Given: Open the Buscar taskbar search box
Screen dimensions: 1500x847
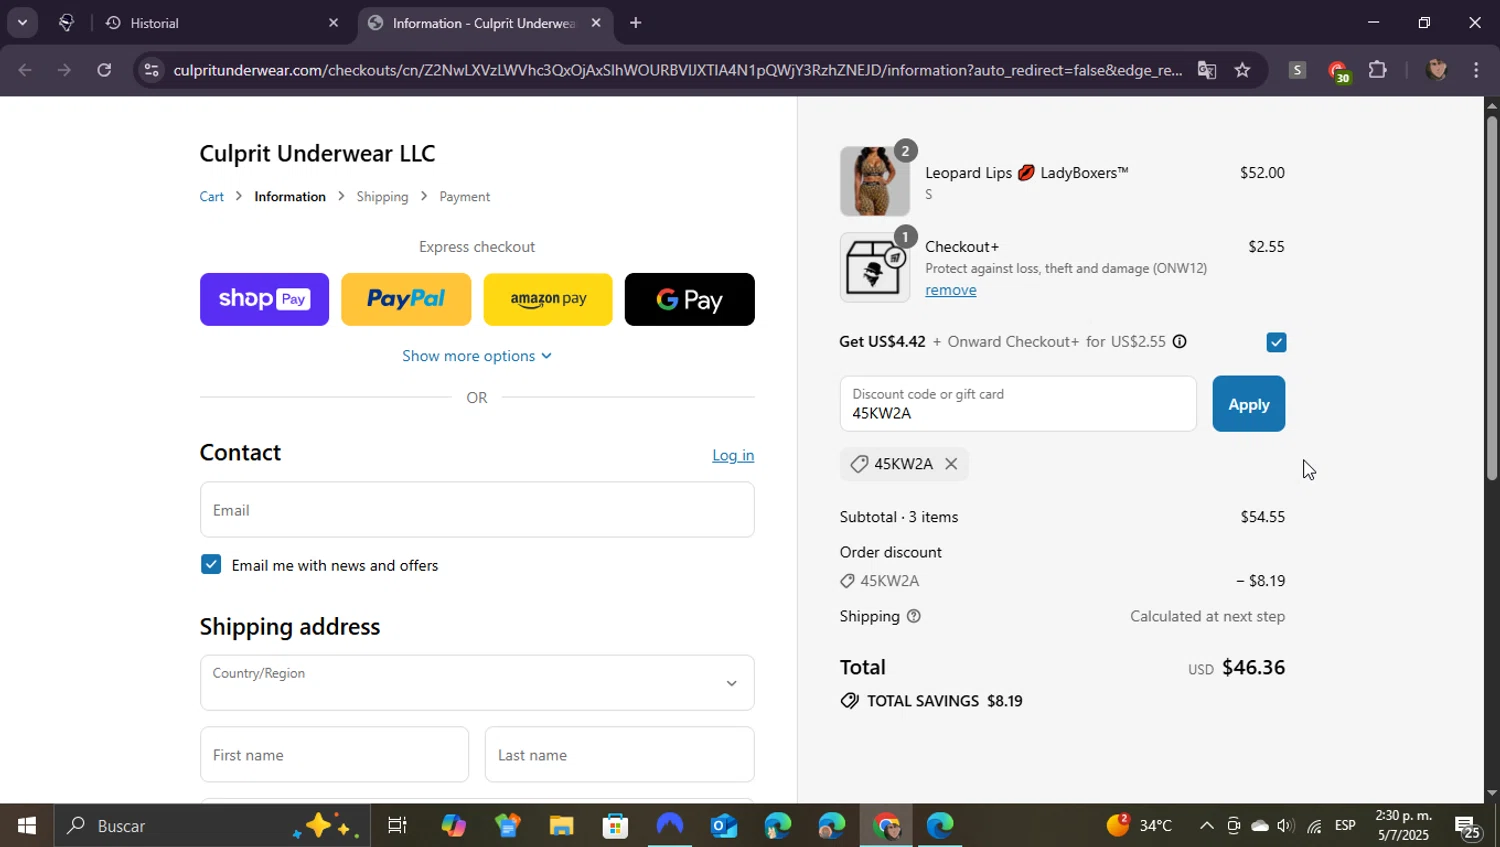Looking at the screenshot, I should click(210, 826).
